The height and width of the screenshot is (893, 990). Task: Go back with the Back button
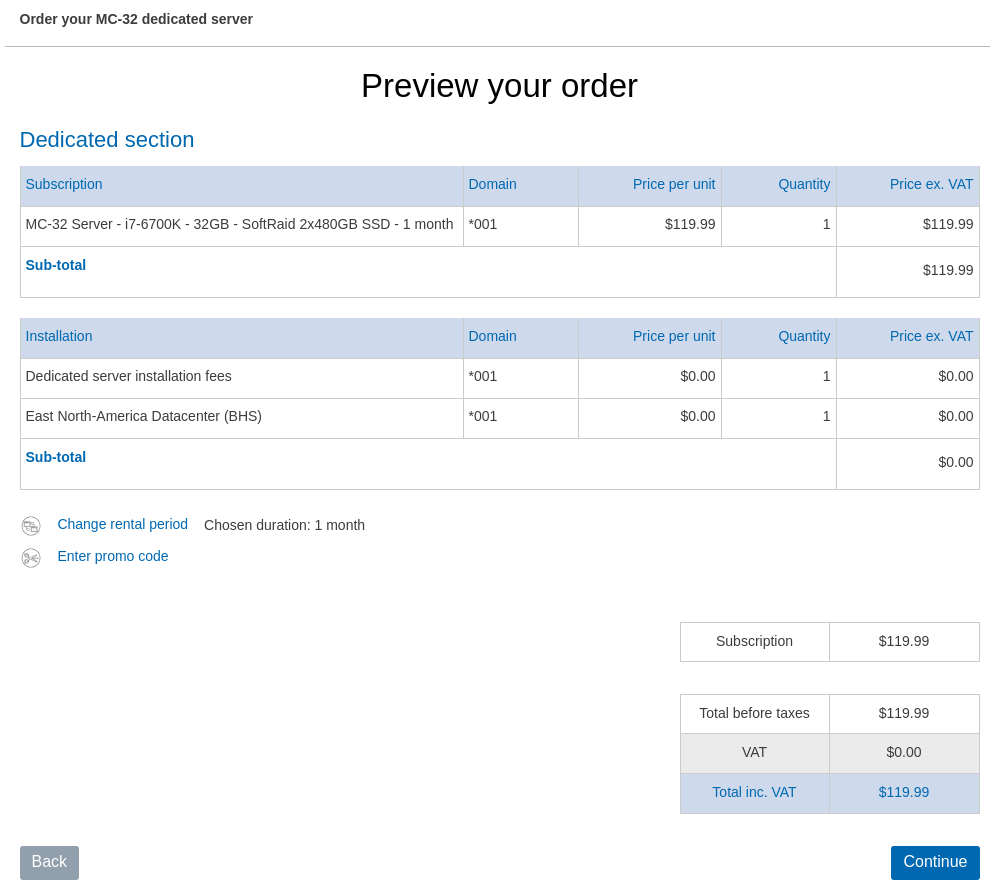click(x=49, y=863)
